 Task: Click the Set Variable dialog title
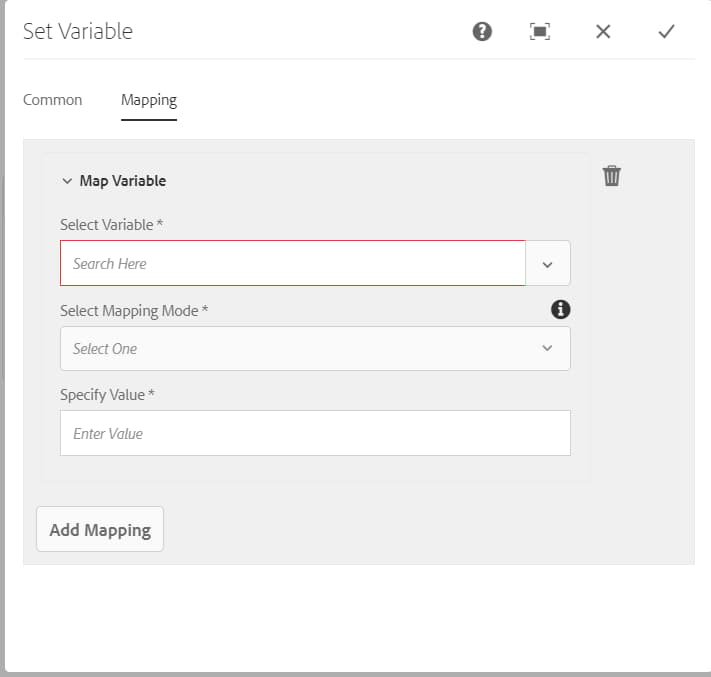click(78, 31)
